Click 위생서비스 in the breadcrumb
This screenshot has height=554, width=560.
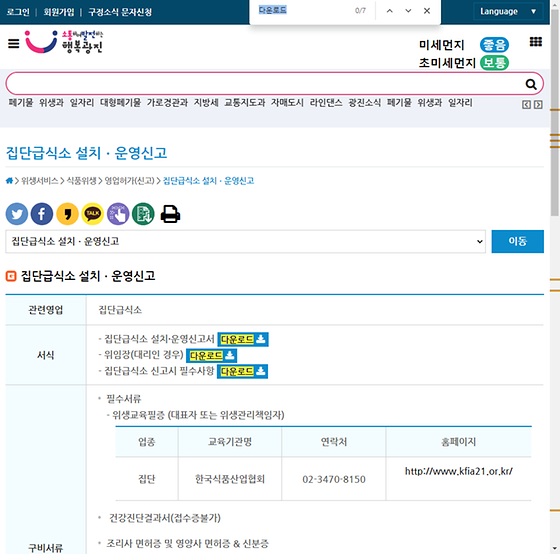40,181
